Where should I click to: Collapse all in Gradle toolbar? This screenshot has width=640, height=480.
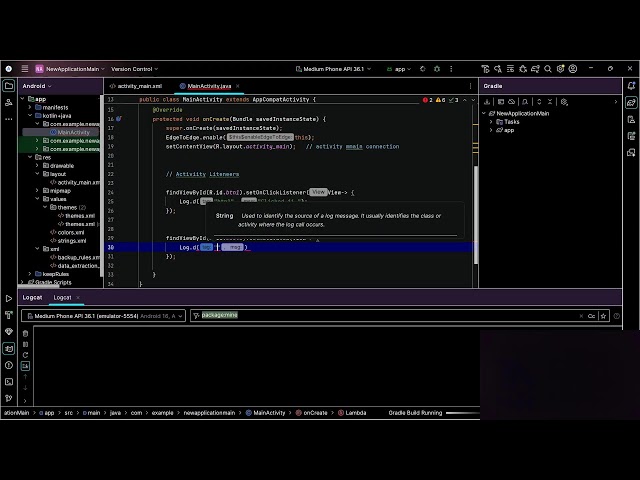550,102
